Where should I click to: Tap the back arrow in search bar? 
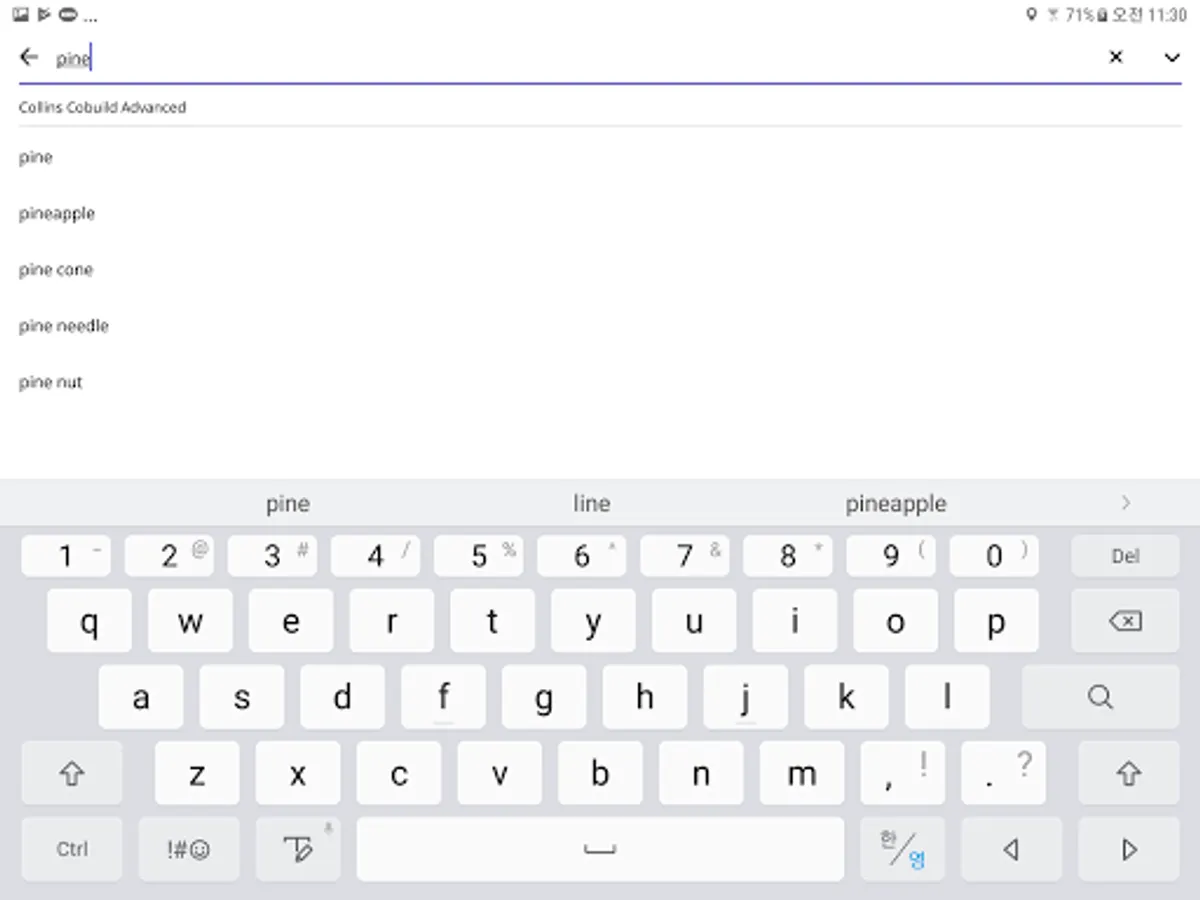click(29, 57)
